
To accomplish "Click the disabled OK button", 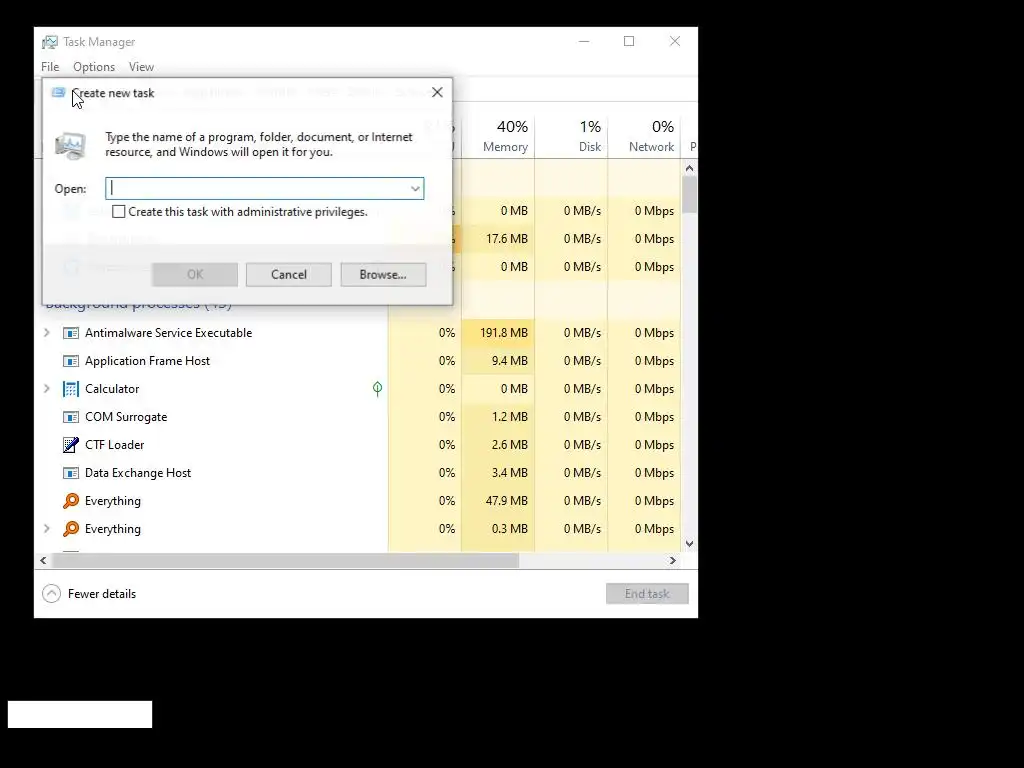I will (195, 275).
